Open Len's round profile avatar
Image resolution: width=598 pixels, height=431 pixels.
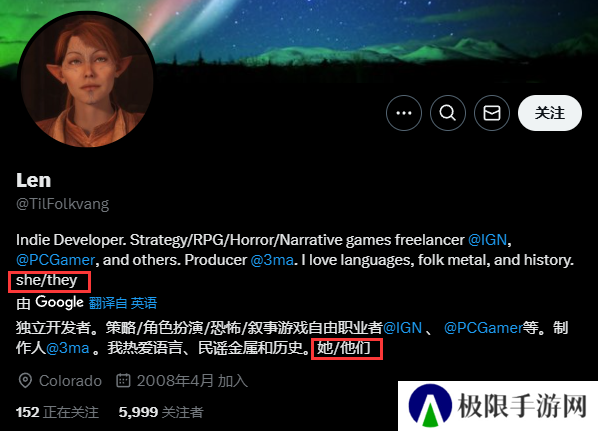[87, 80]
